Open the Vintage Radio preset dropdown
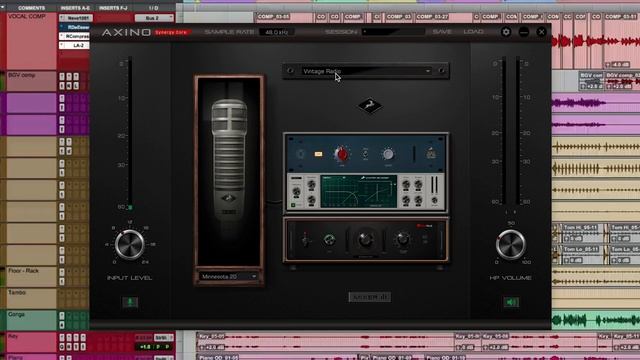This screenshot has height=360, width=640. pos(367,71)
